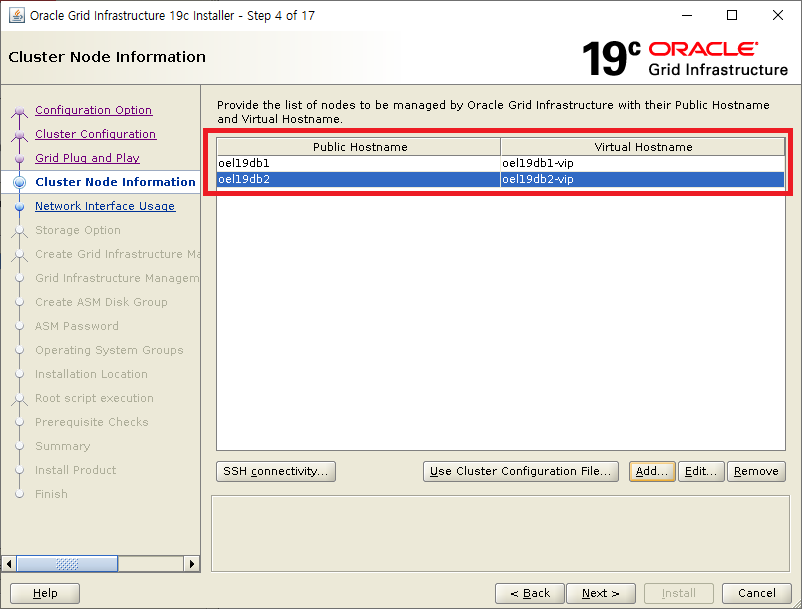
Task: Open the Configuration Option step link
Action: 94,110
